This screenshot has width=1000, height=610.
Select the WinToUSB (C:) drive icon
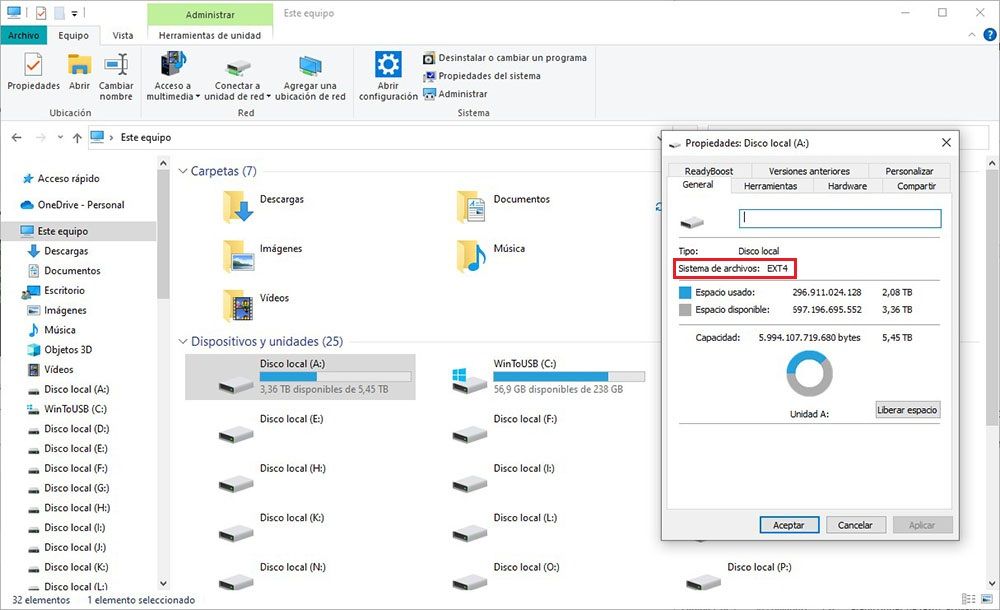[463, 378]
